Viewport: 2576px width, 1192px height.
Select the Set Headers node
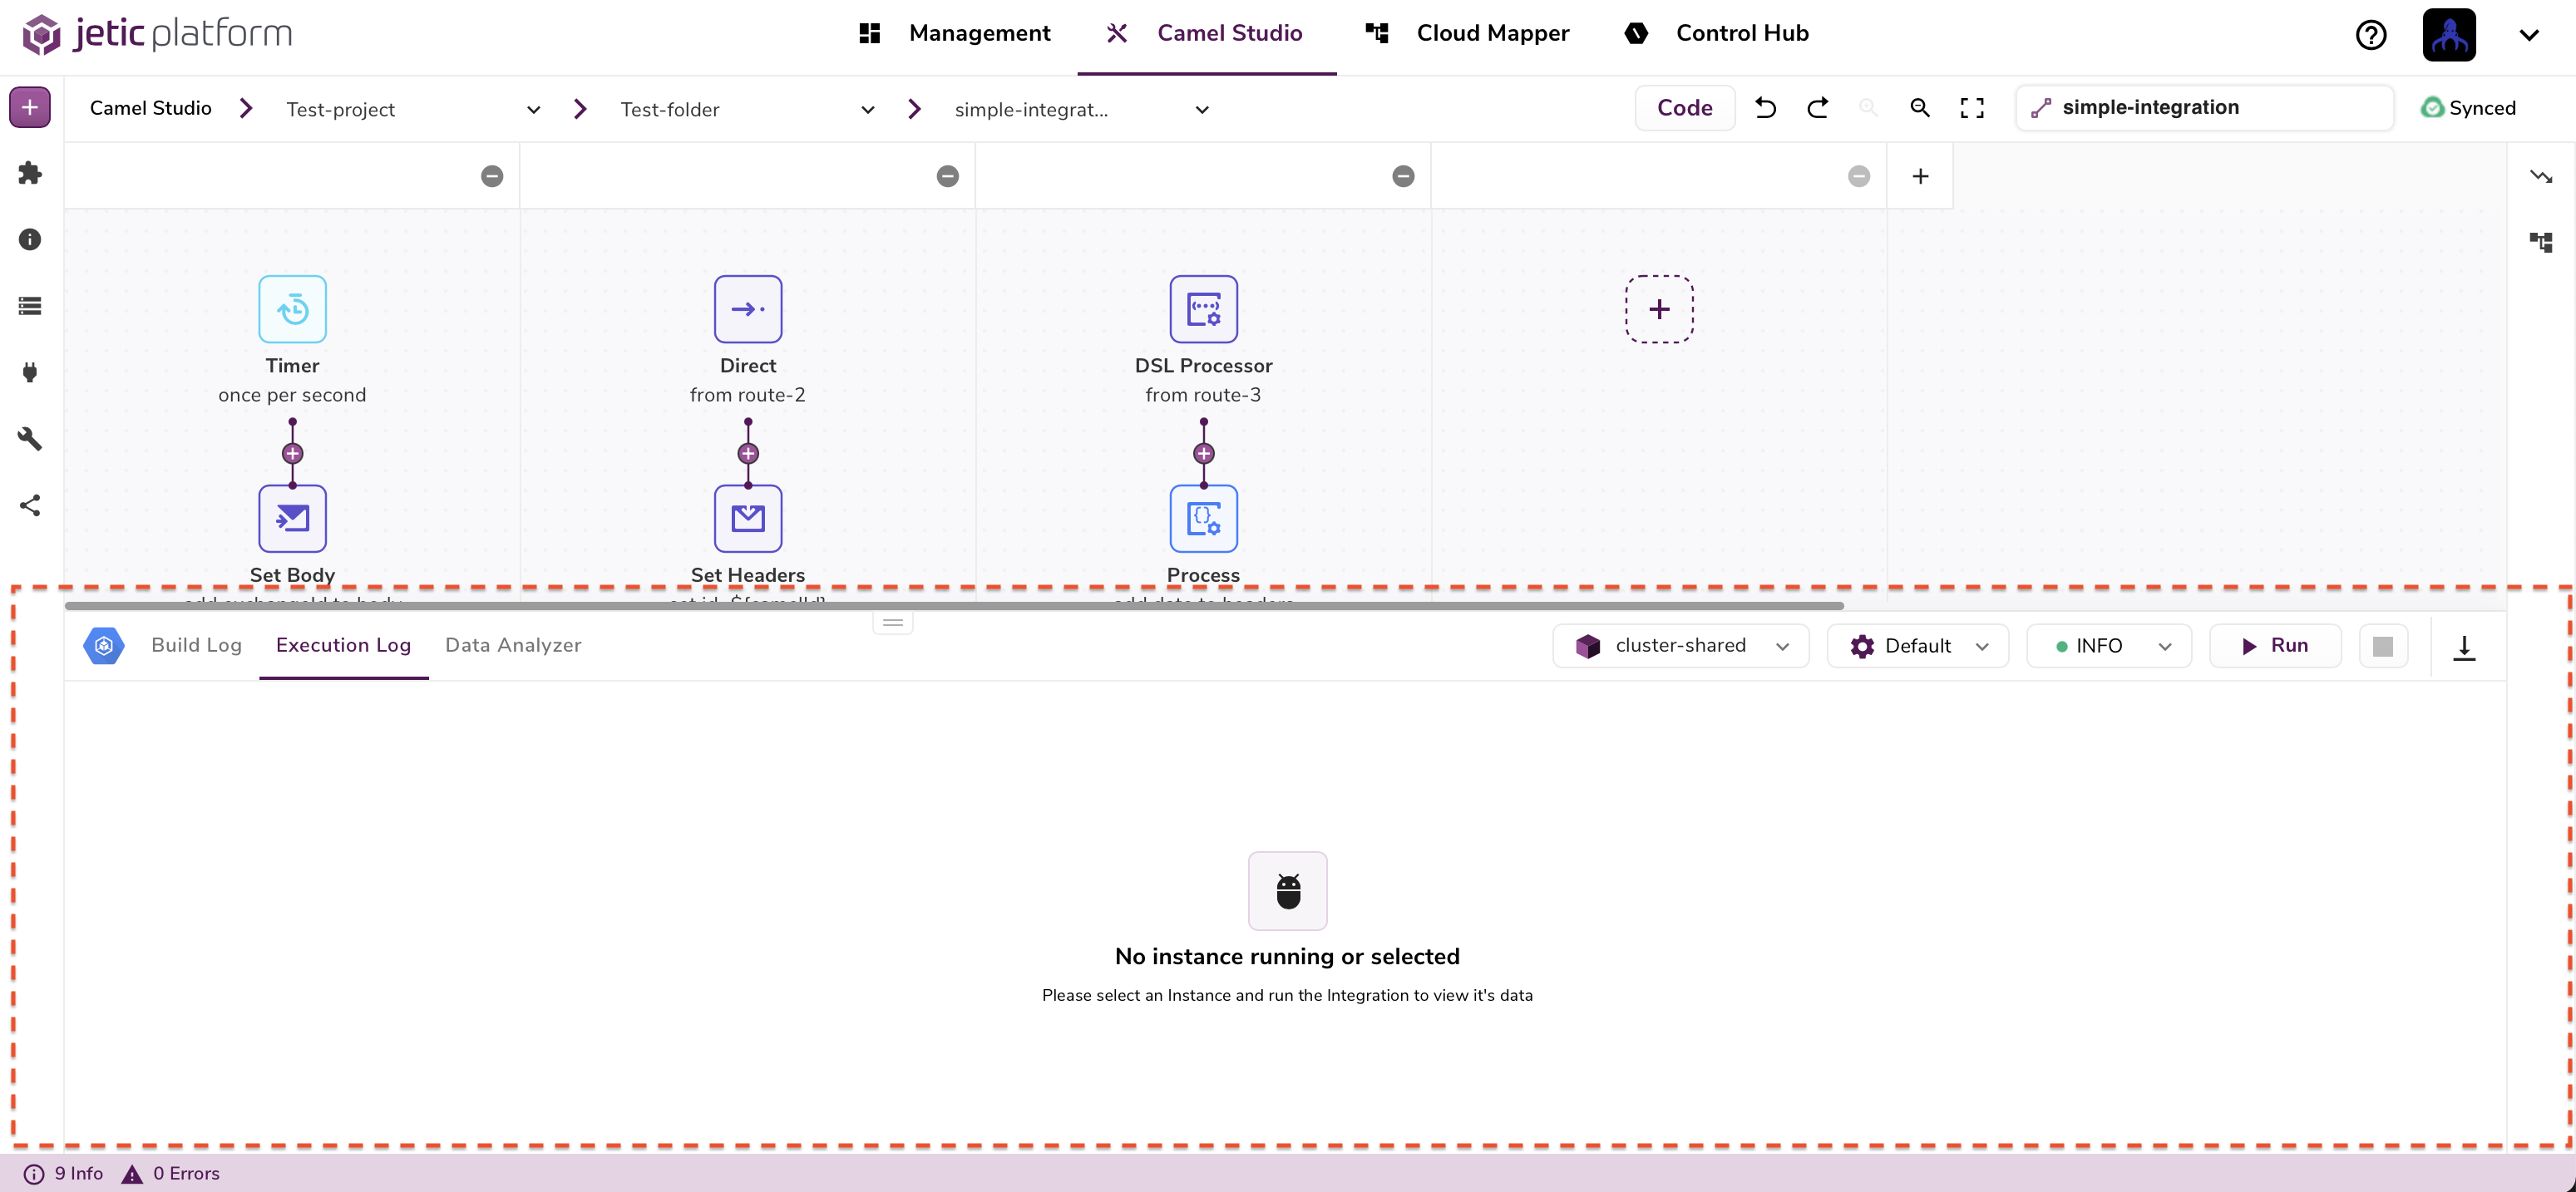click(x=748, y=518)
